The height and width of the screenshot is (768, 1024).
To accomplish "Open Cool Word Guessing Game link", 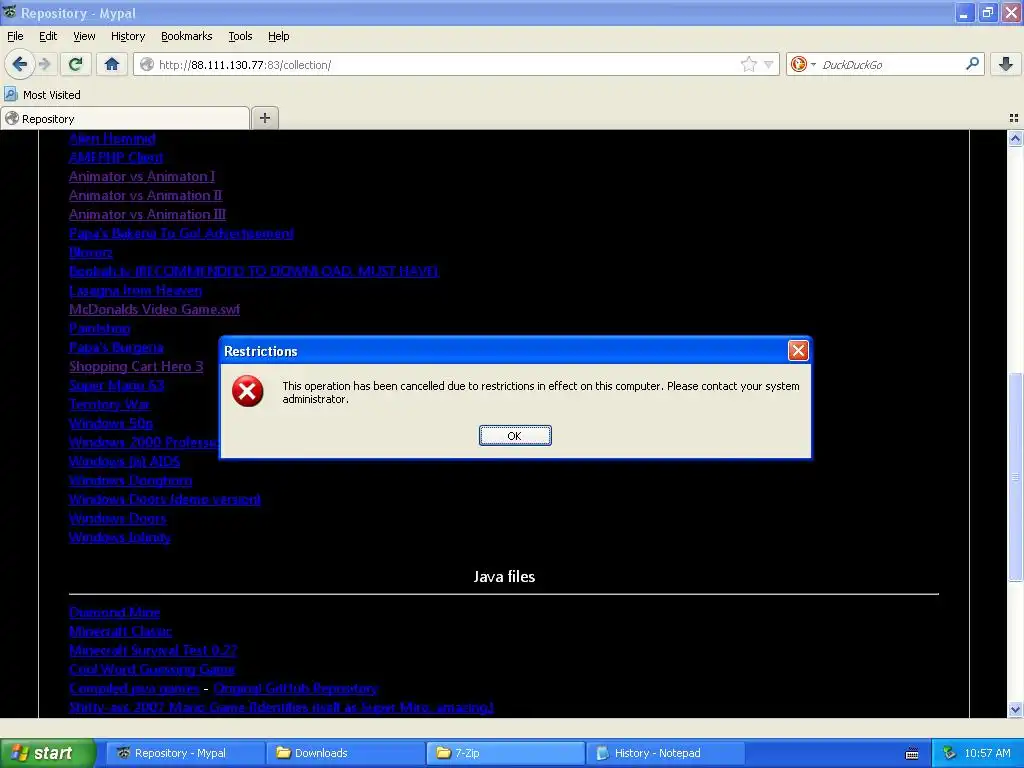I will (152, 669).
